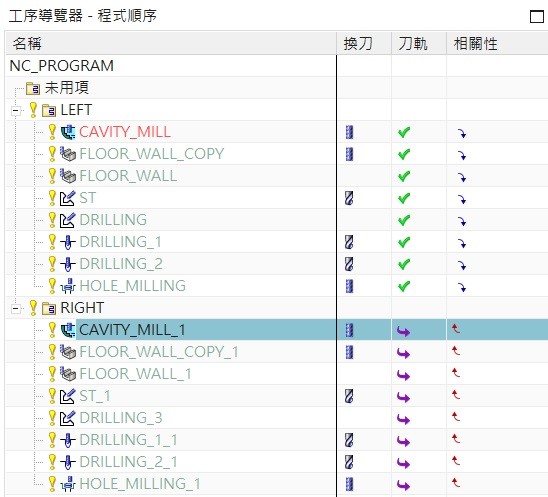Click the maximize panel square button
The image size is (548, 497).
pyautogui.click(x=537, y=16)
